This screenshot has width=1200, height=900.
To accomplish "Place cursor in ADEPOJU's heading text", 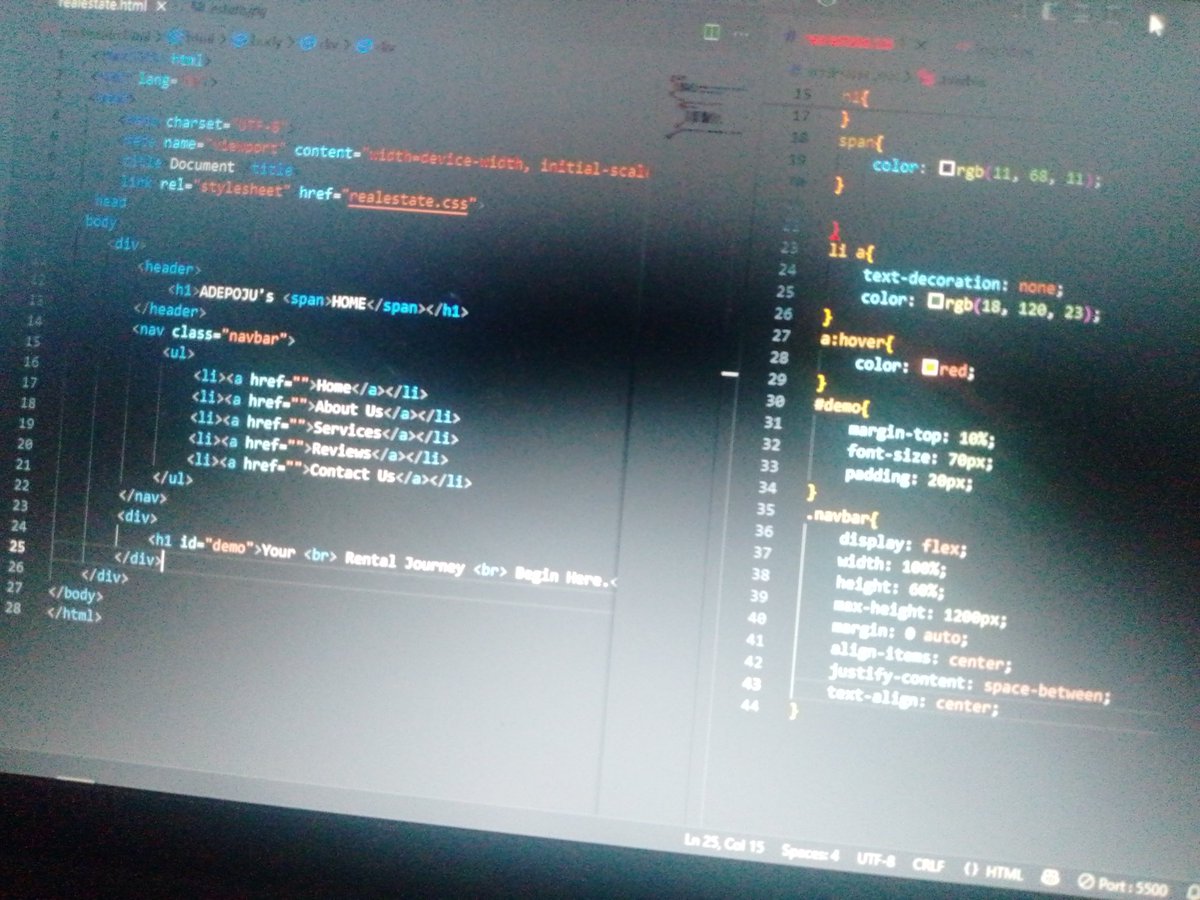I will coord(237,295).
